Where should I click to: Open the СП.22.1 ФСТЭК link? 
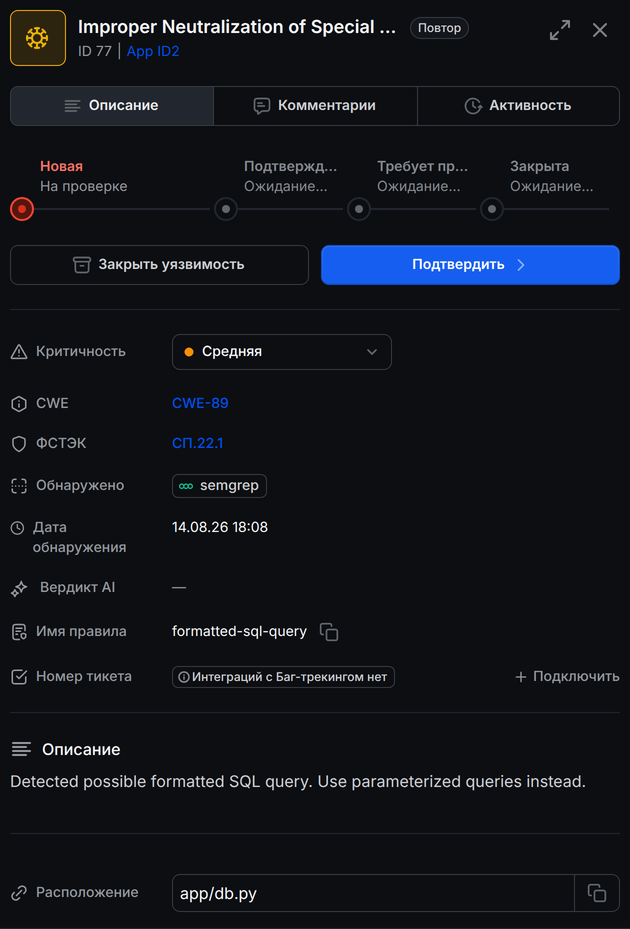tap(197, 443)
